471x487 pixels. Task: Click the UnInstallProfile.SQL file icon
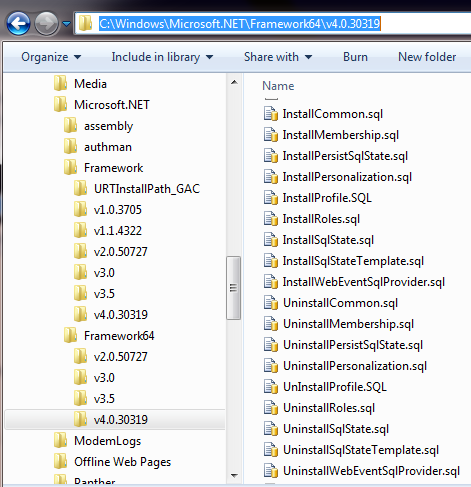(x=271, y=387)
